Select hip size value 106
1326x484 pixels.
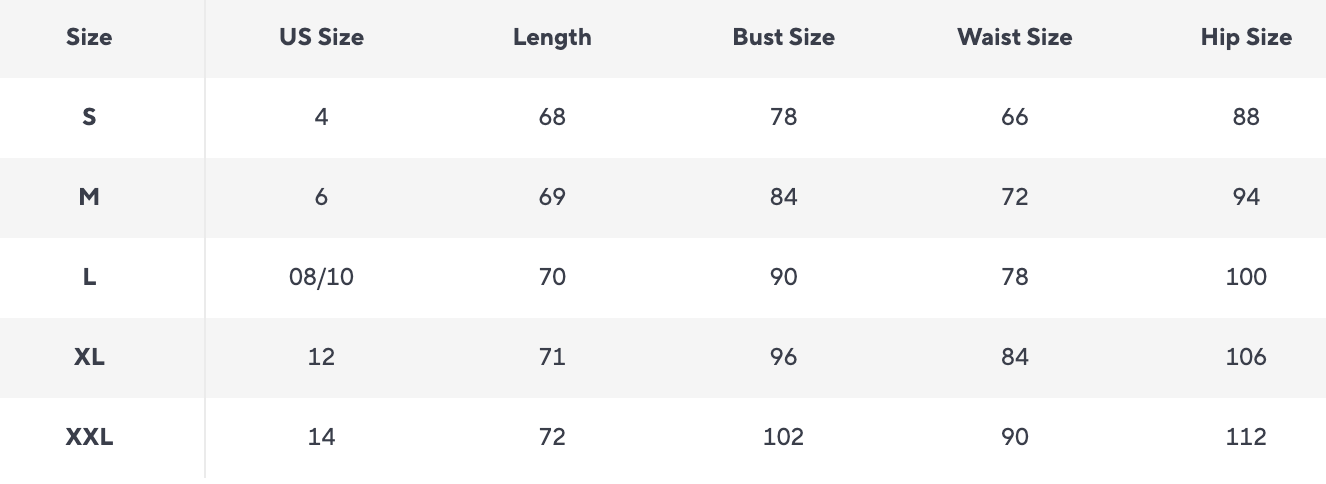(1246, 357)
